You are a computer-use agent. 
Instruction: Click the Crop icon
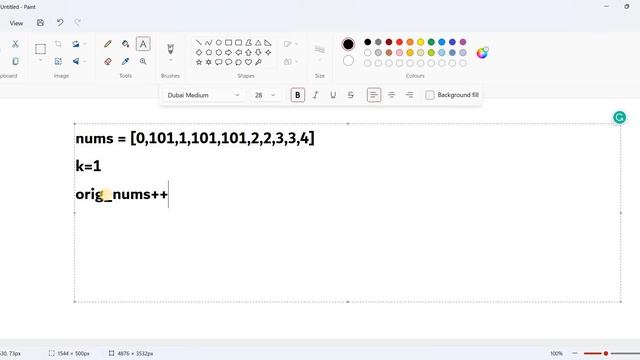[58, 44]
